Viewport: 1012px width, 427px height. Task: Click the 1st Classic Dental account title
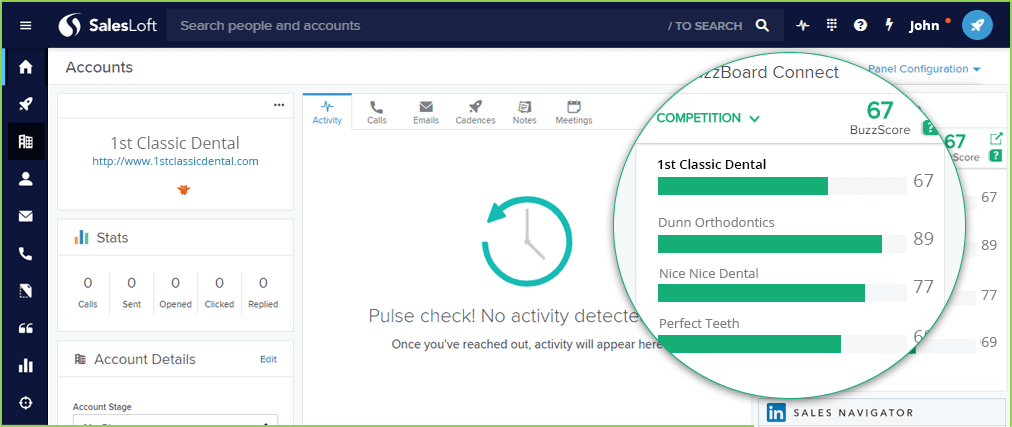click(175, 143)
